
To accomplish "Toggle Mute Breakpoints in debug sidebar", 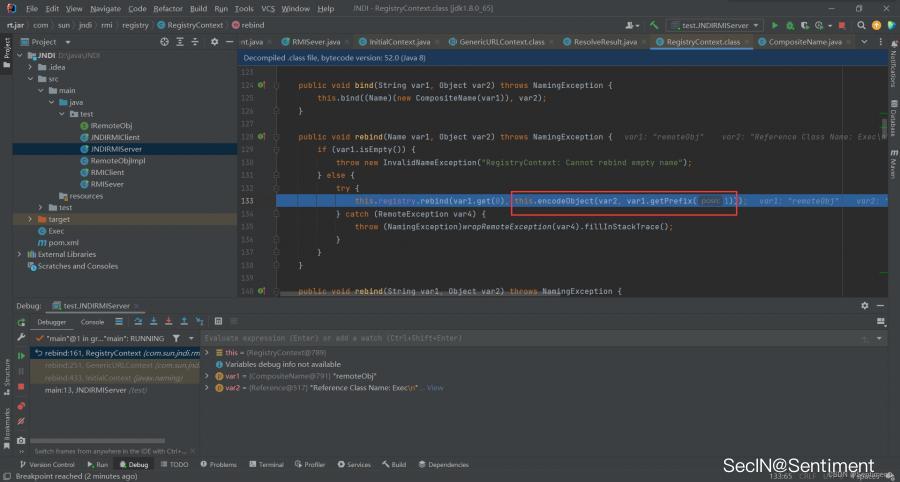I will (x=21, y=421).
